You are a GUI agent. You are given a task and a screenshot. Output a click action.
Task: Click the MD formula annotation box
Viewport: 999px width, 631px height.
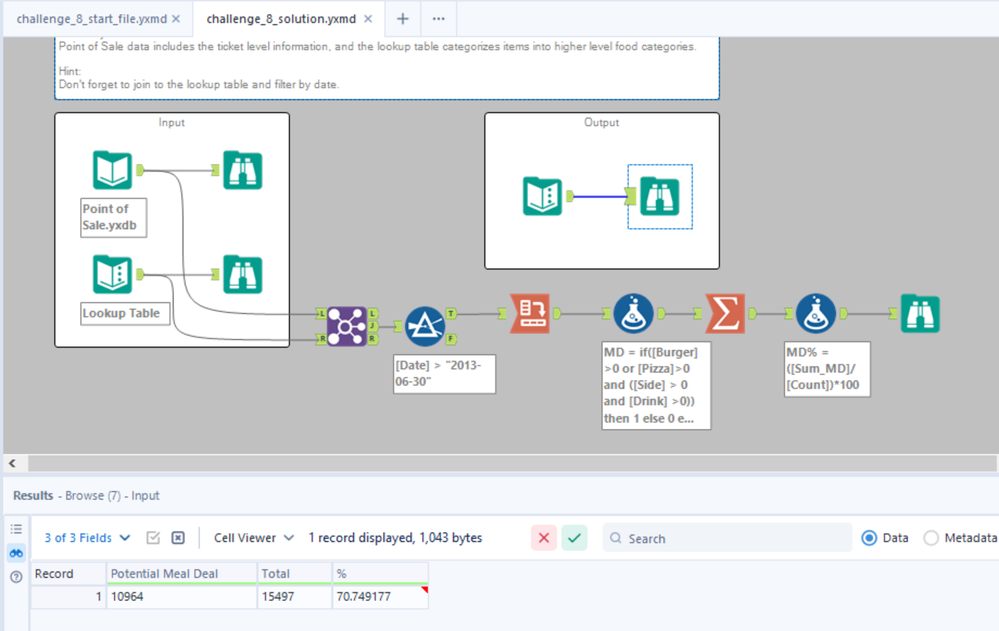click(656, 386)
